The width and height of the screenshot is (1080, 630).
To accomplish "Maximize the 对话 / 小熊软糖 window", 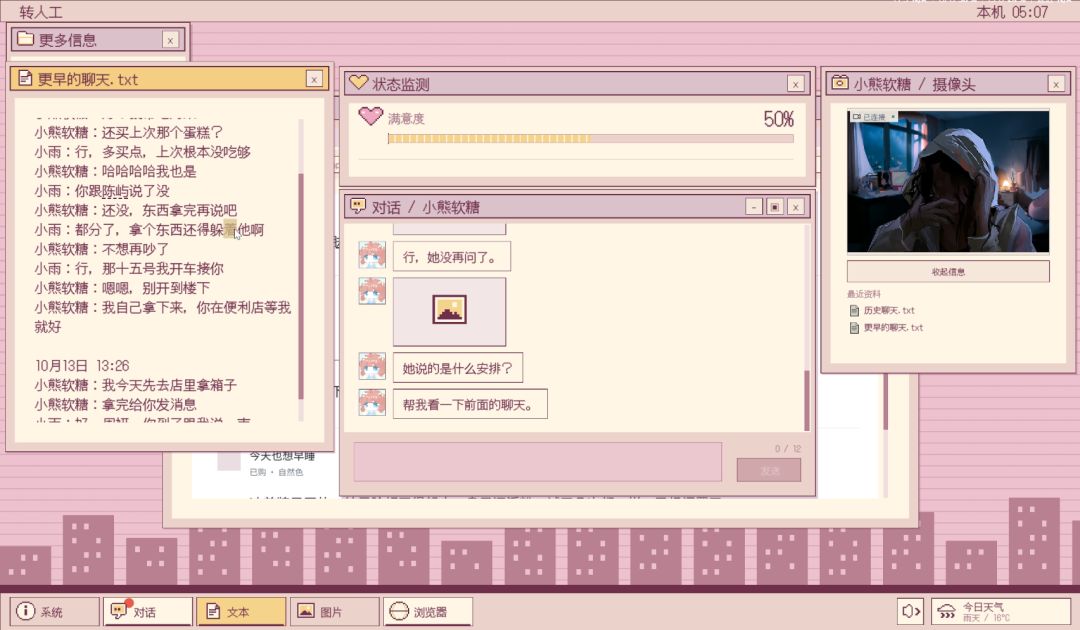I will [775, 207].
